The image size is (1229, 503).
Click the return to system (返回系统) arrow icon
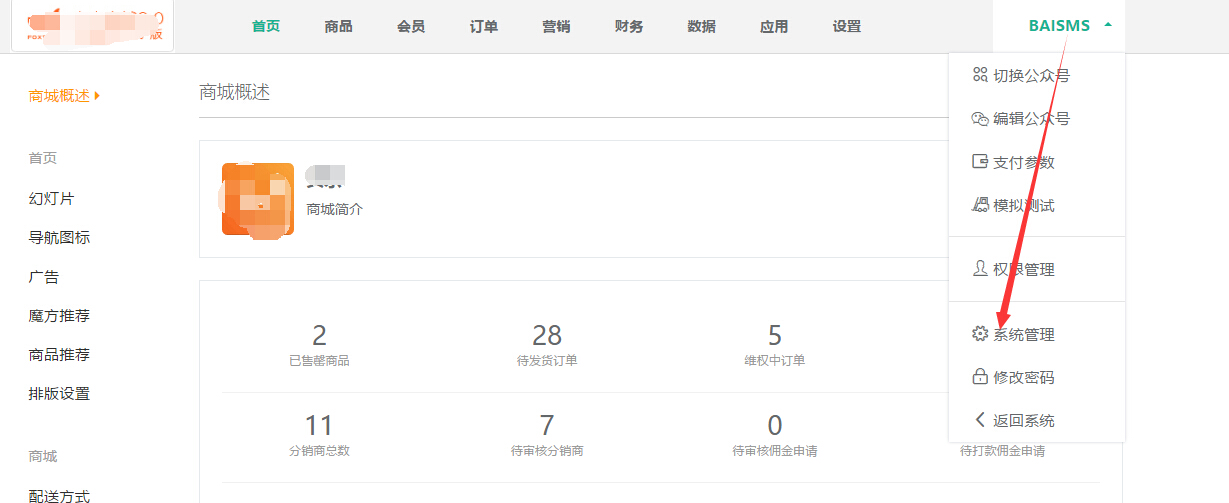pyautogui.click(x=980, y=420)
